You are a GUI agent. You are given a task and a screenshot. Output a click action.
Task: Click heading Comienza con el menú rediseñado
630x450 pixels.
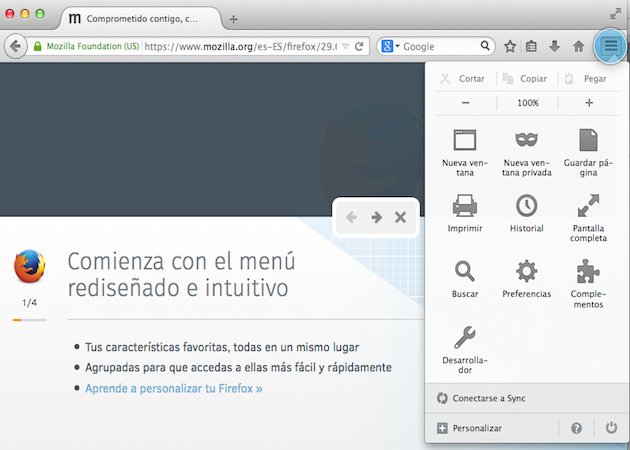[182, 274]
